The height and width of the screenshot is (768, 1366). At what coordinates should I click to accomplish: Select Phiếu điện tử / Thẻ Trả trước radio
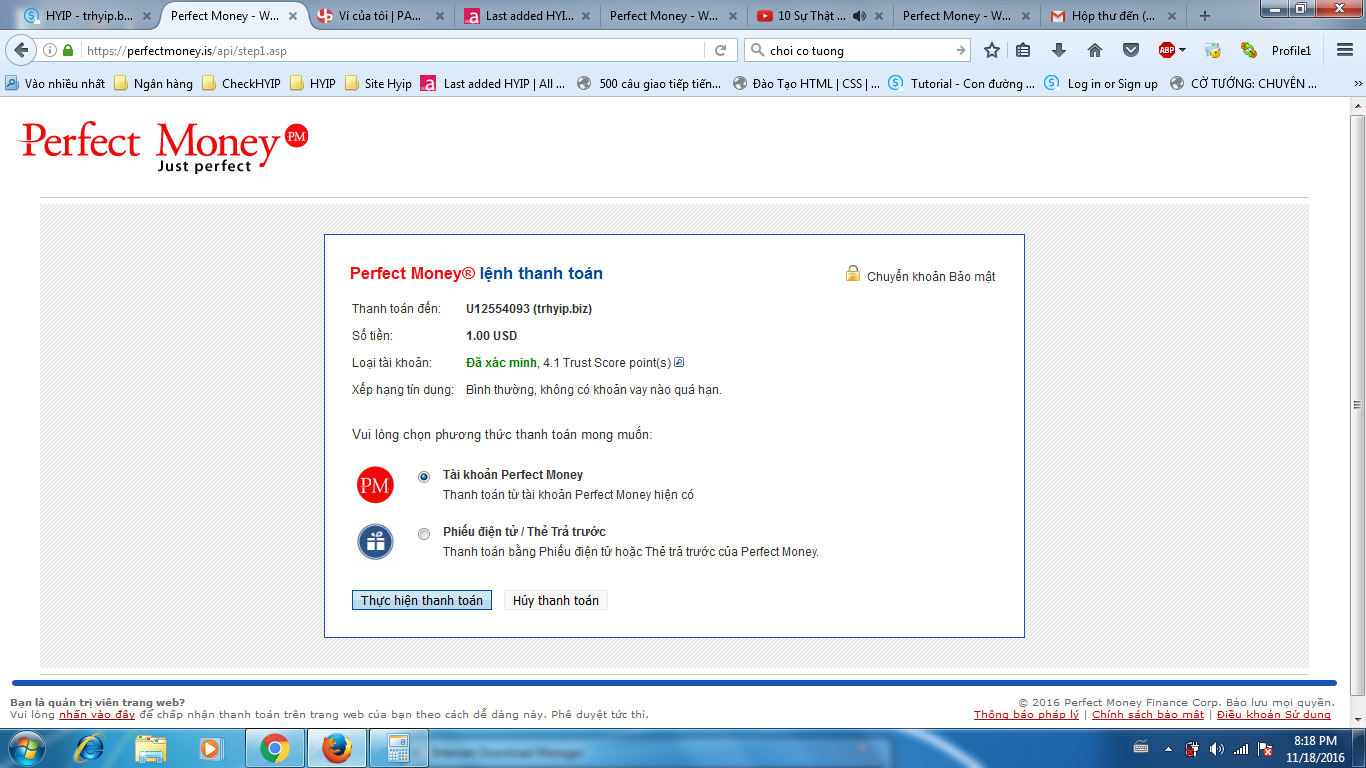(x=424, y=534)
